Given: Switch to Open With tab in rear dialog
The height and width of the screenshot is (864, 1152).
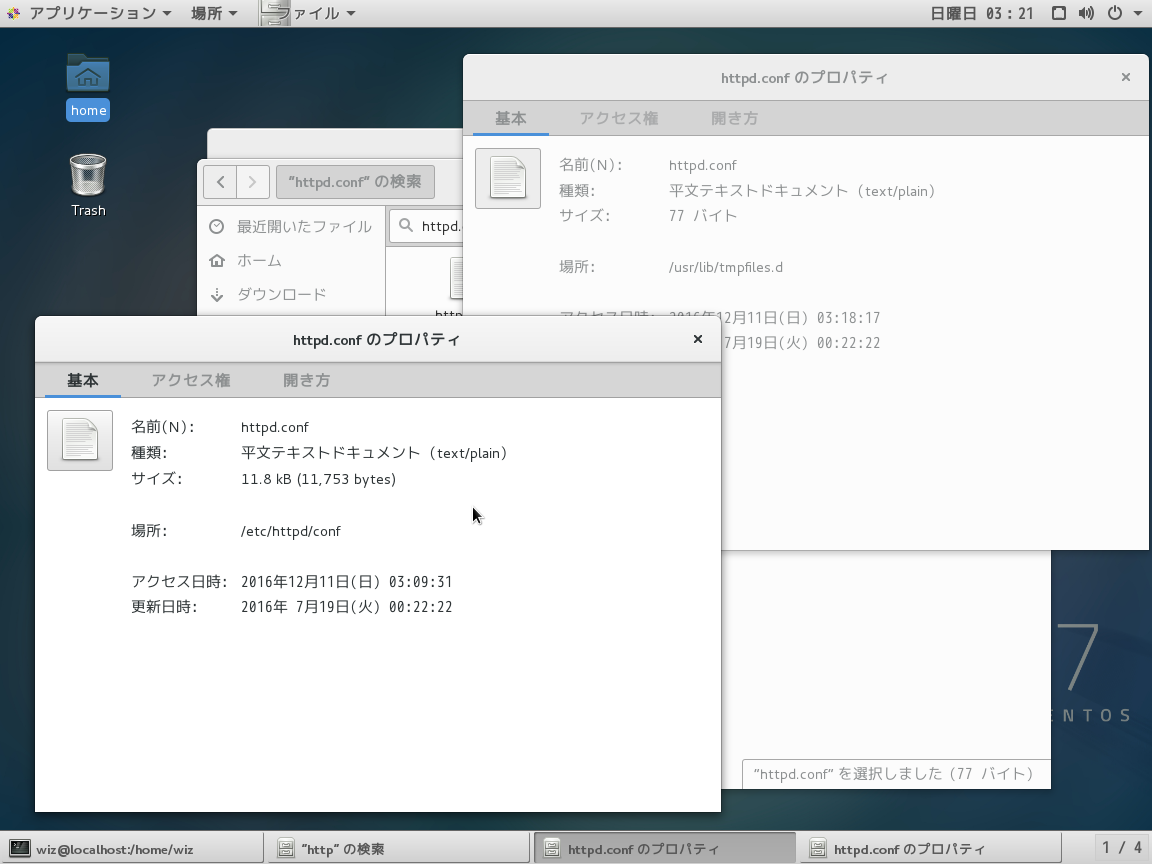Looking at the screenshot, I should click(x=734, y=118).
